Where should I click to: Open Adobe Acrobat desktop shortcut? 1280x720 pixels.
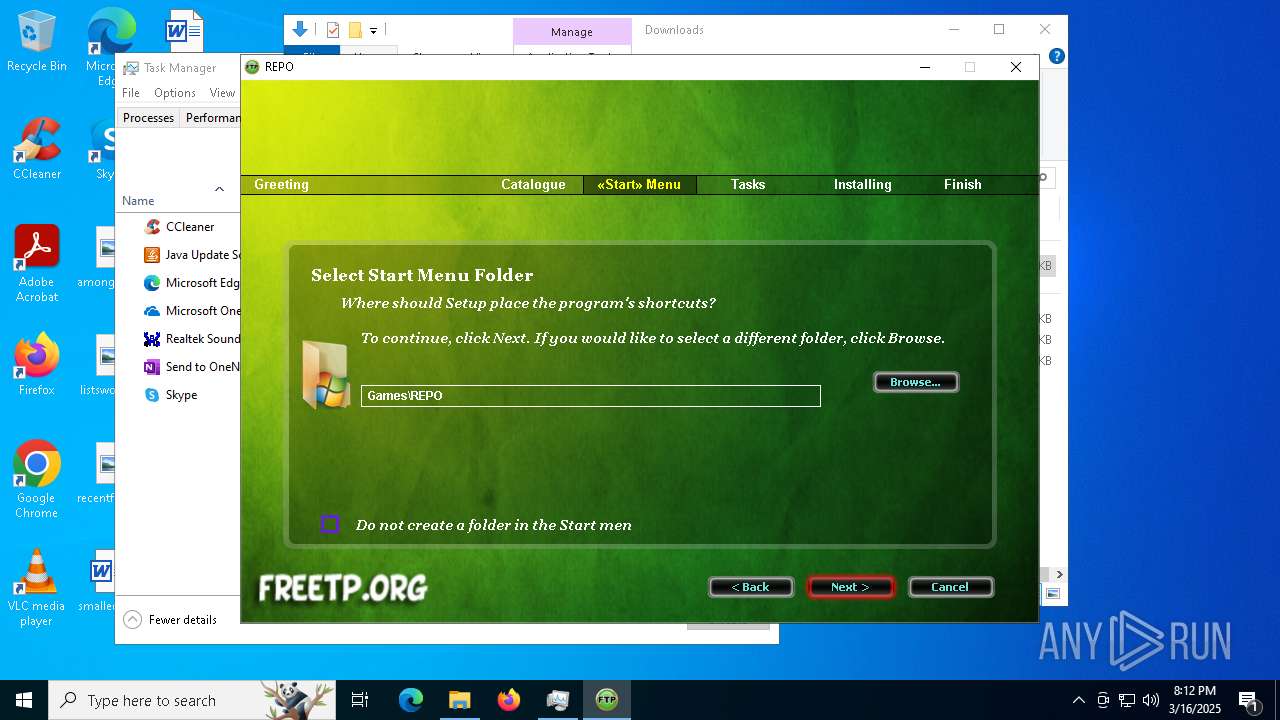pos(37,264)
